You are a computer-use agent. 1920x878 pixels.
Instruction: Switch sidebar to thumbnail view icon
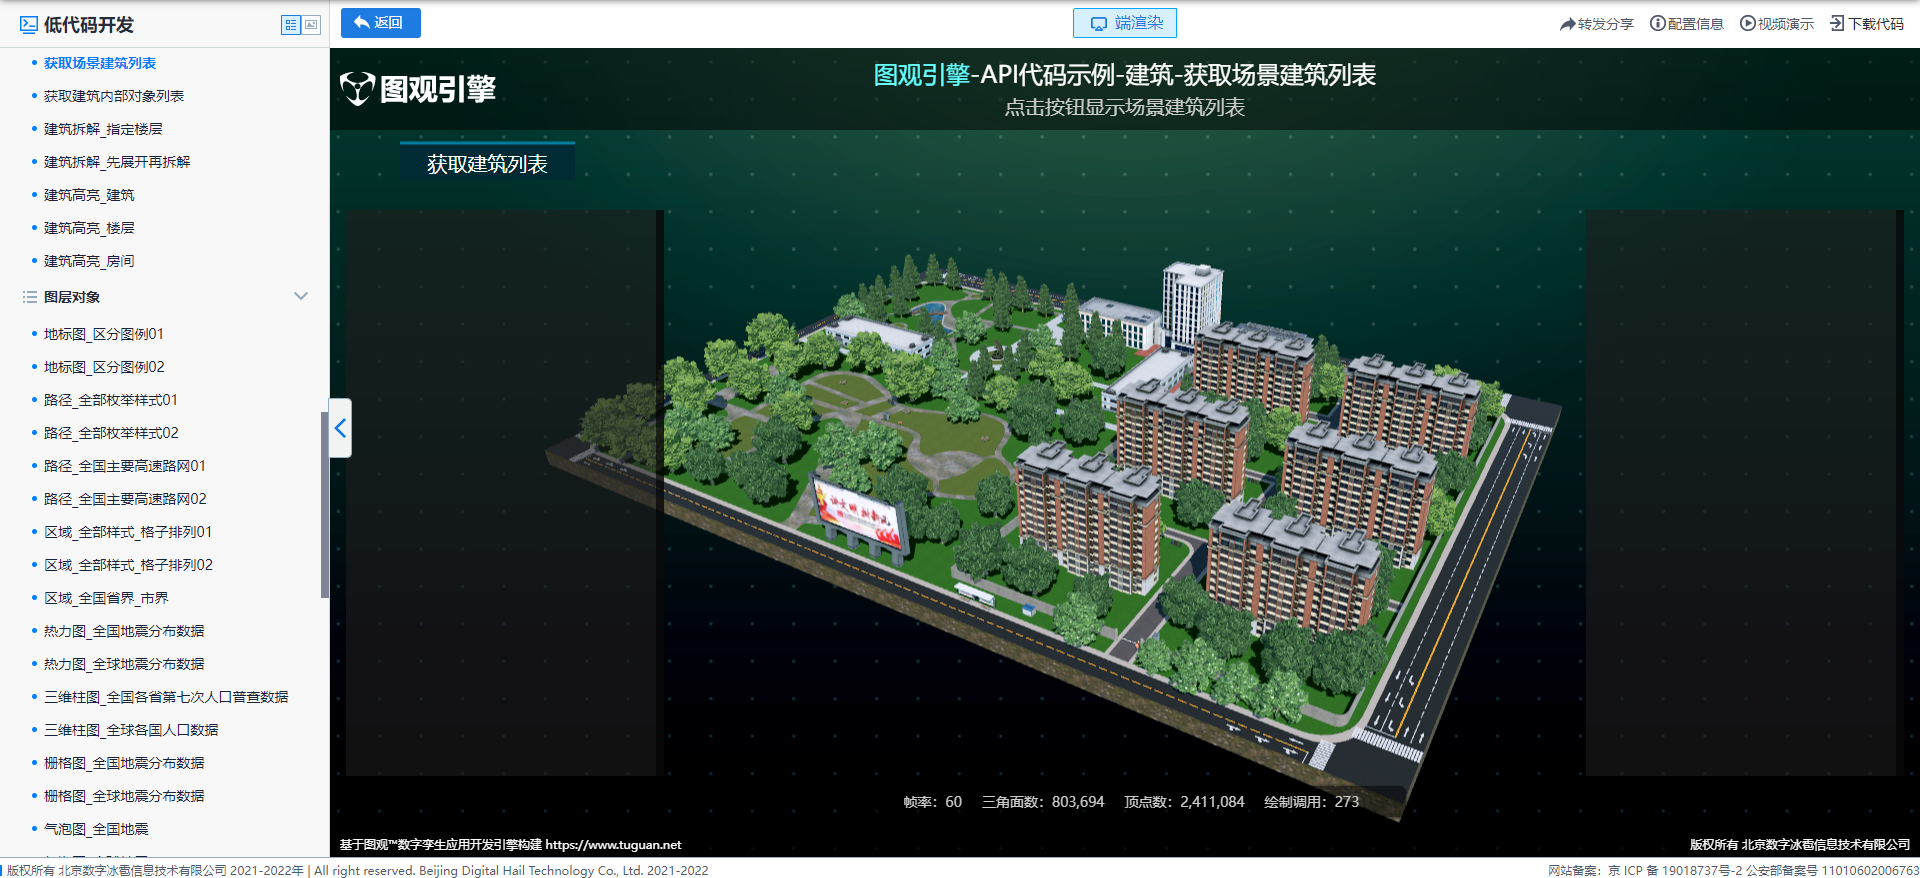click(x=311, y=25)
